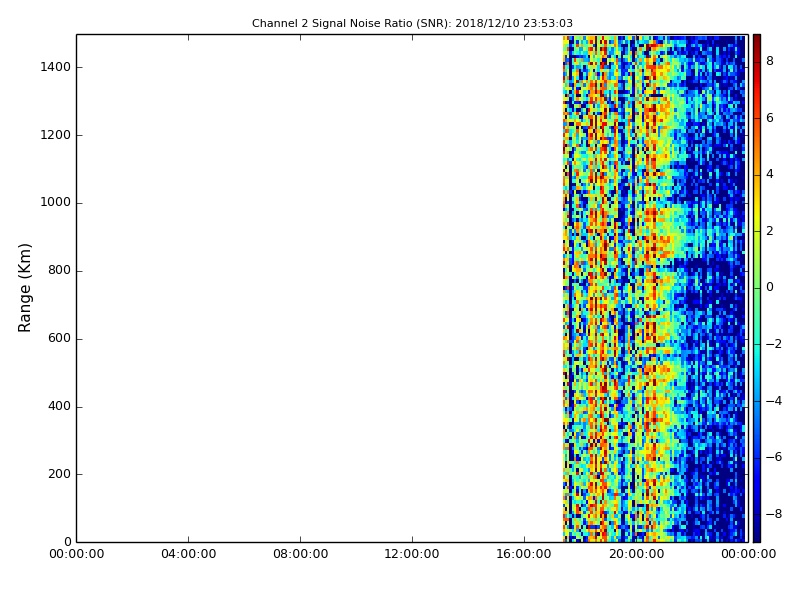Click the colorbar label 0
This screenshot has height=600, width=800.
tap(770, 287)
